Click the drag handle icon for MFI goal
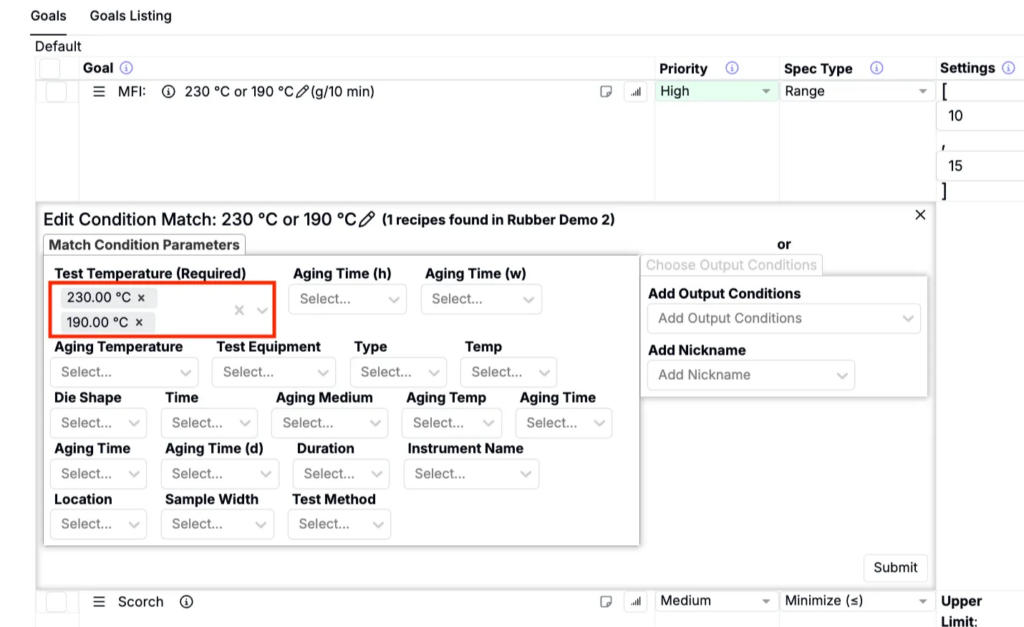The width and height of the screenshot is (1024, 627). point(99,92)
